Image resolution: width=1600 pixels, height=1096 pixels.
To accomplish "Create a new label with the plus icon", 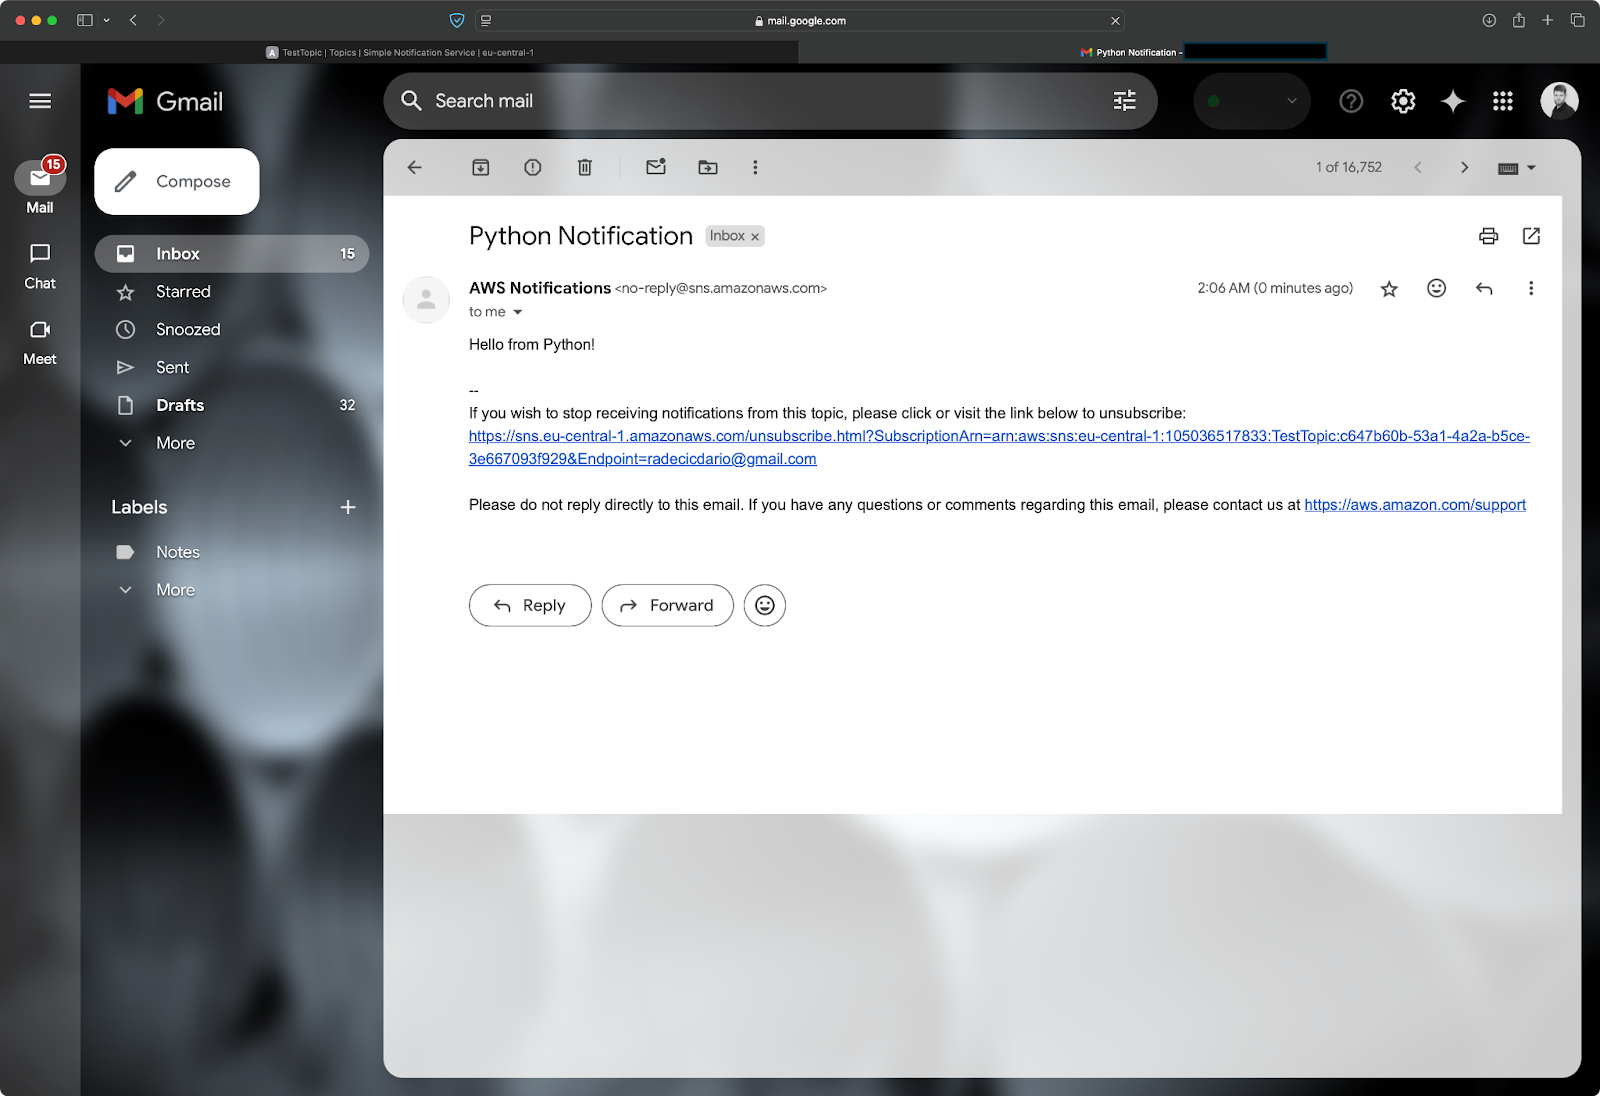I will click(x=348, y=507).
